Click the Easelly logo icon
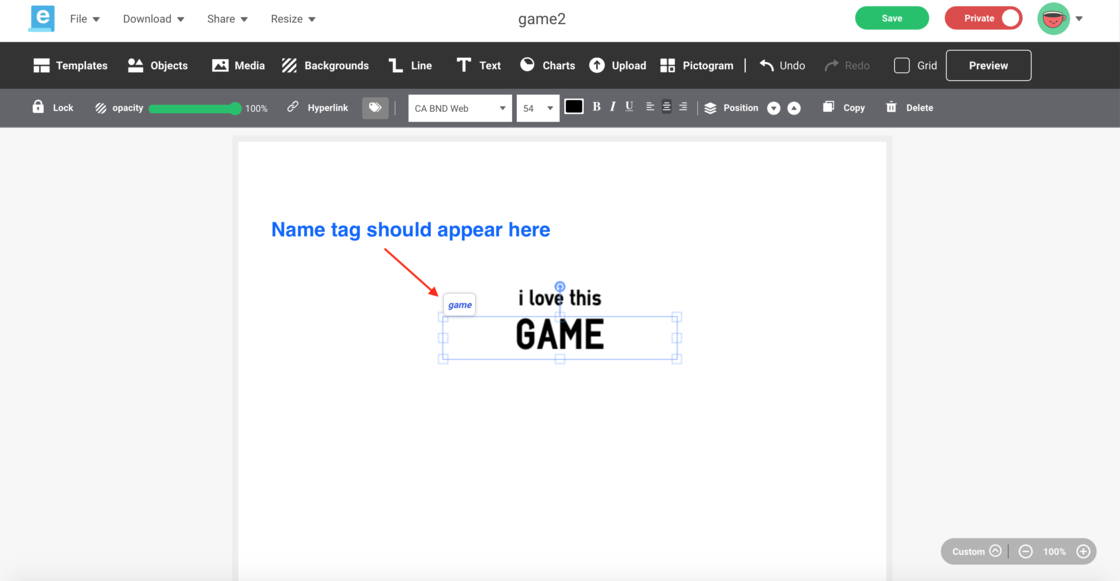This screenshot has width=1120, height=581. (41, 19)
